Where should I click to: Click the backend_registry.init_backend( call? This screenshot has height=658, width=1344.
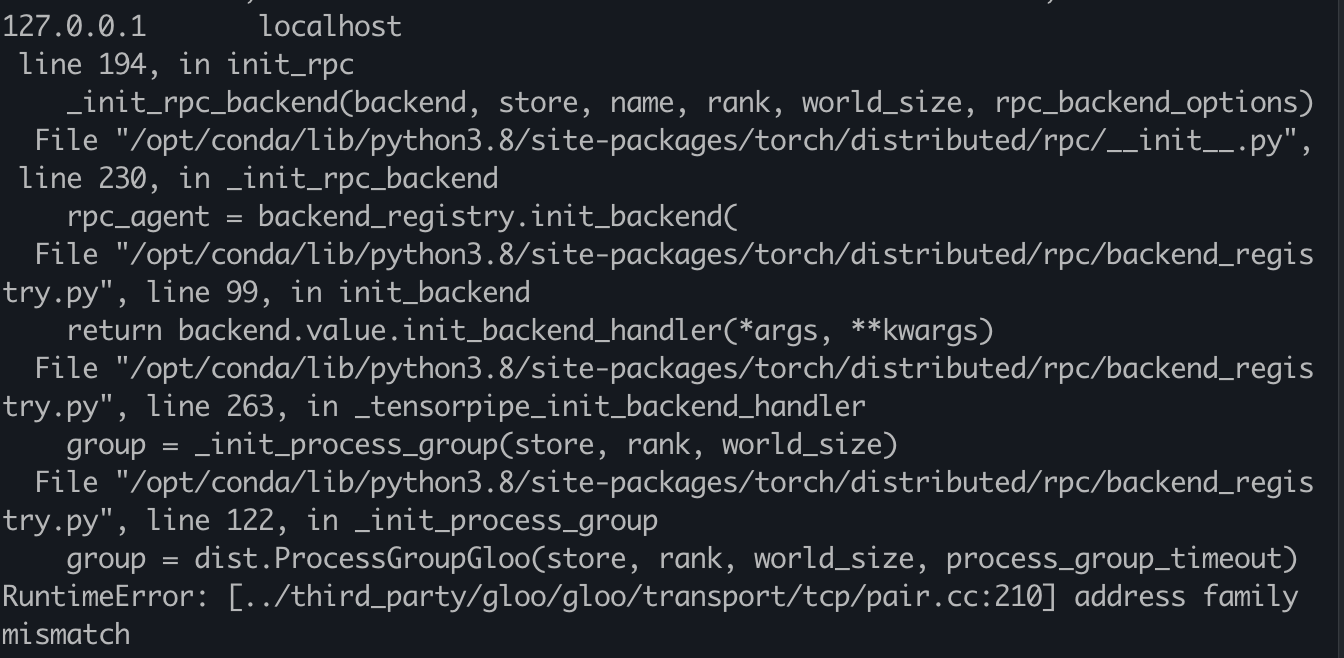click(x=497, y=217)
